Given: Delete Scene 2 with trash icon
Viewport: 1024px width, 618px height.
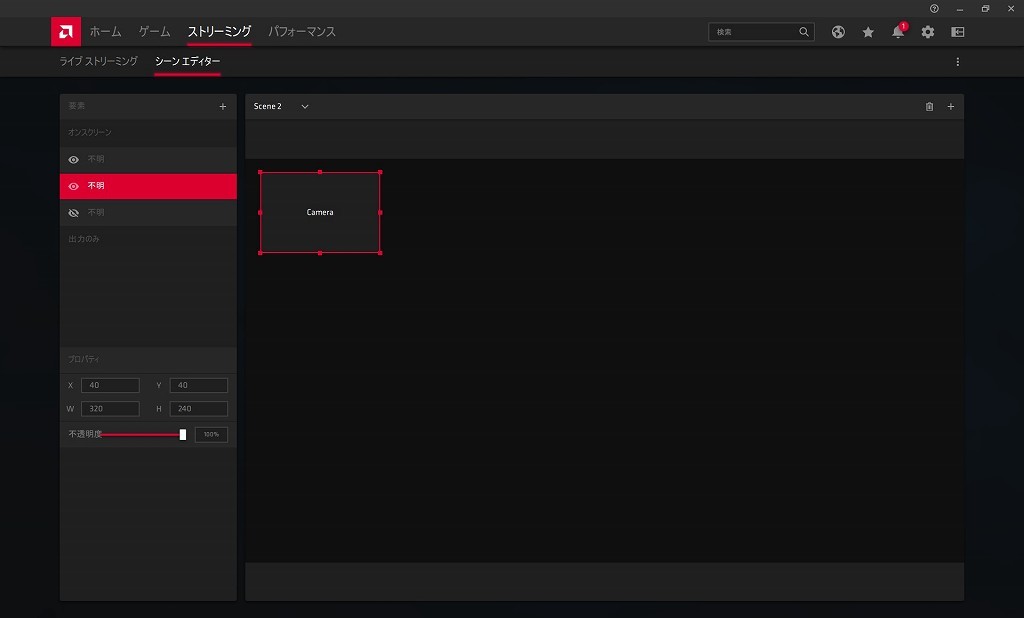Looking at the screenshot, I should tap(929, 106).
